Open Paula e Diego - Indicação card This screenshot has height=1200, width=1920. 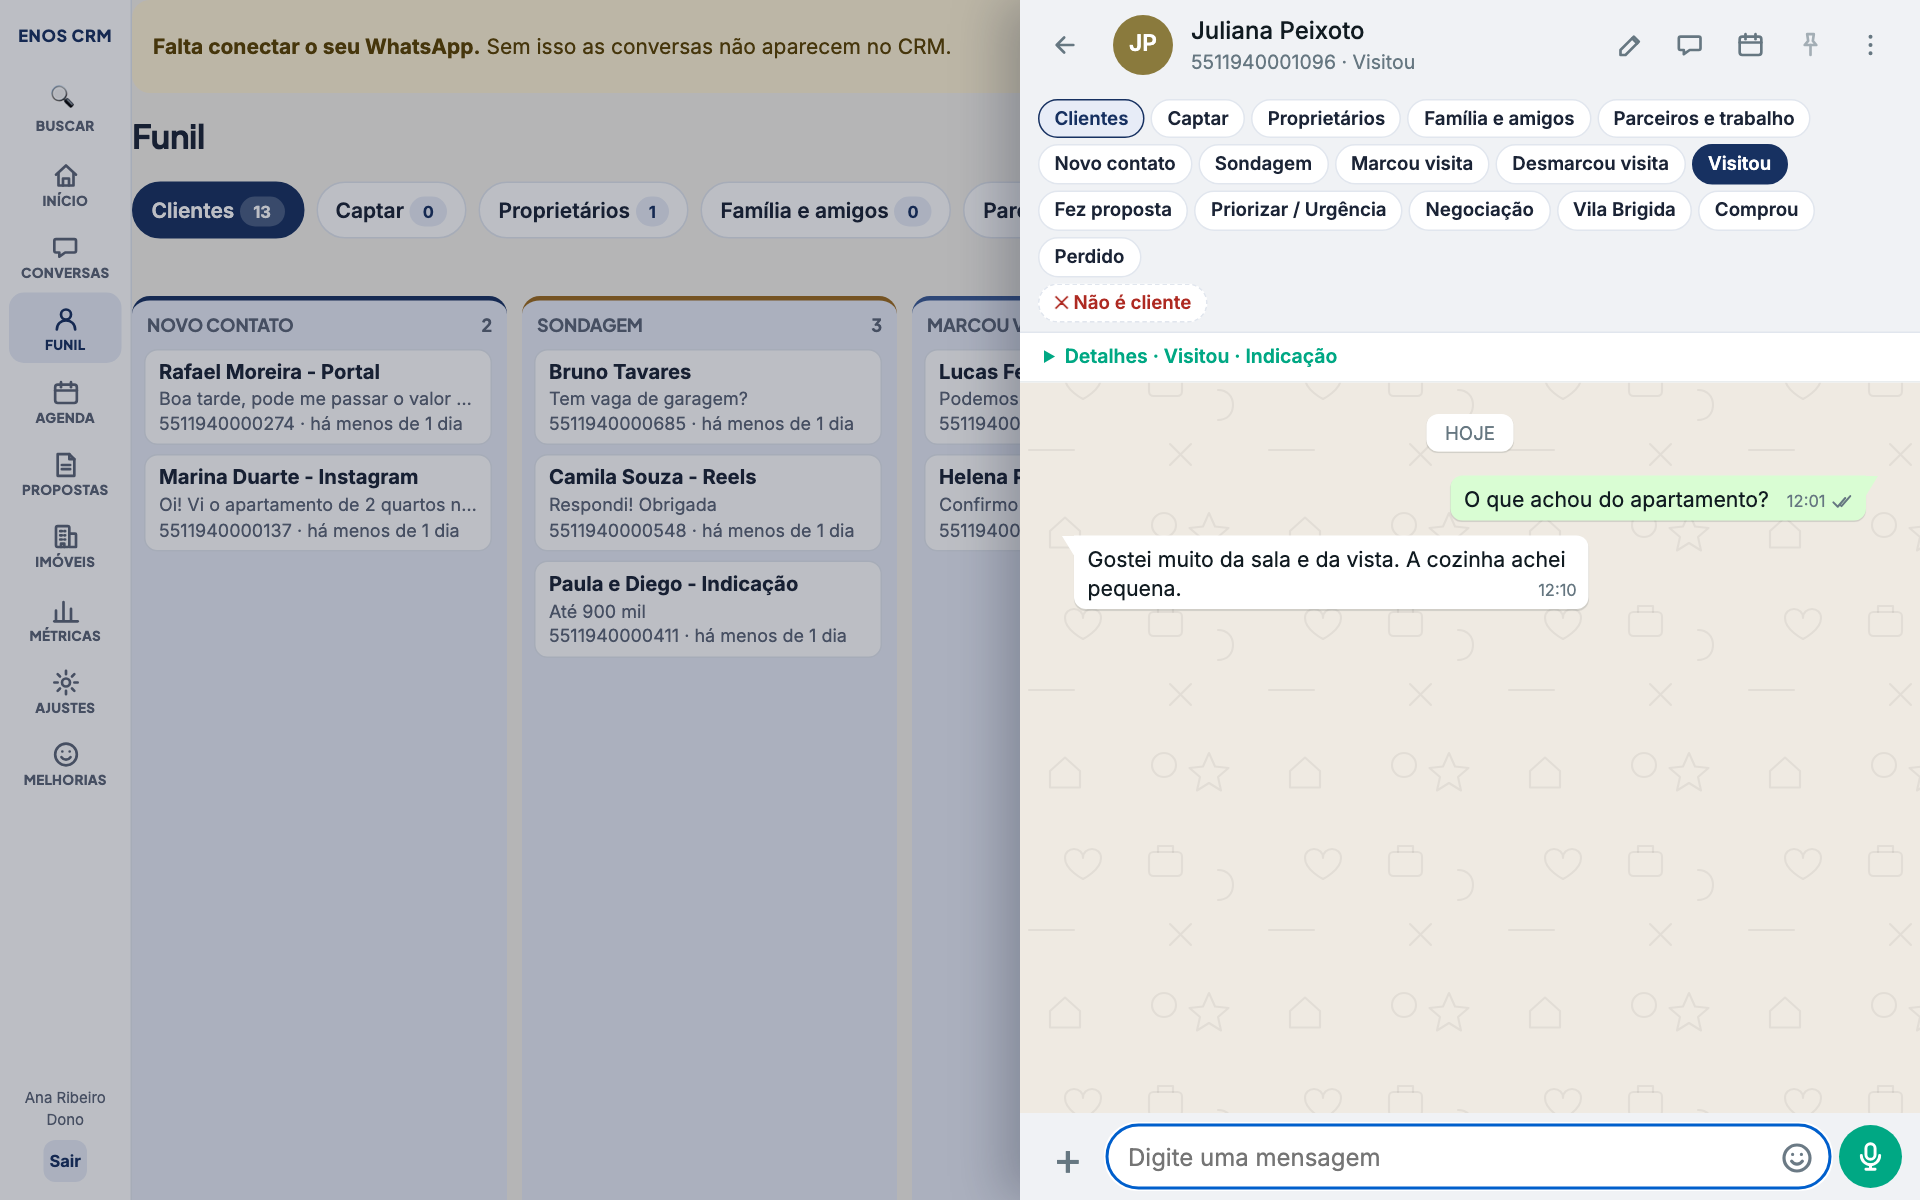(x=708, y=609)
